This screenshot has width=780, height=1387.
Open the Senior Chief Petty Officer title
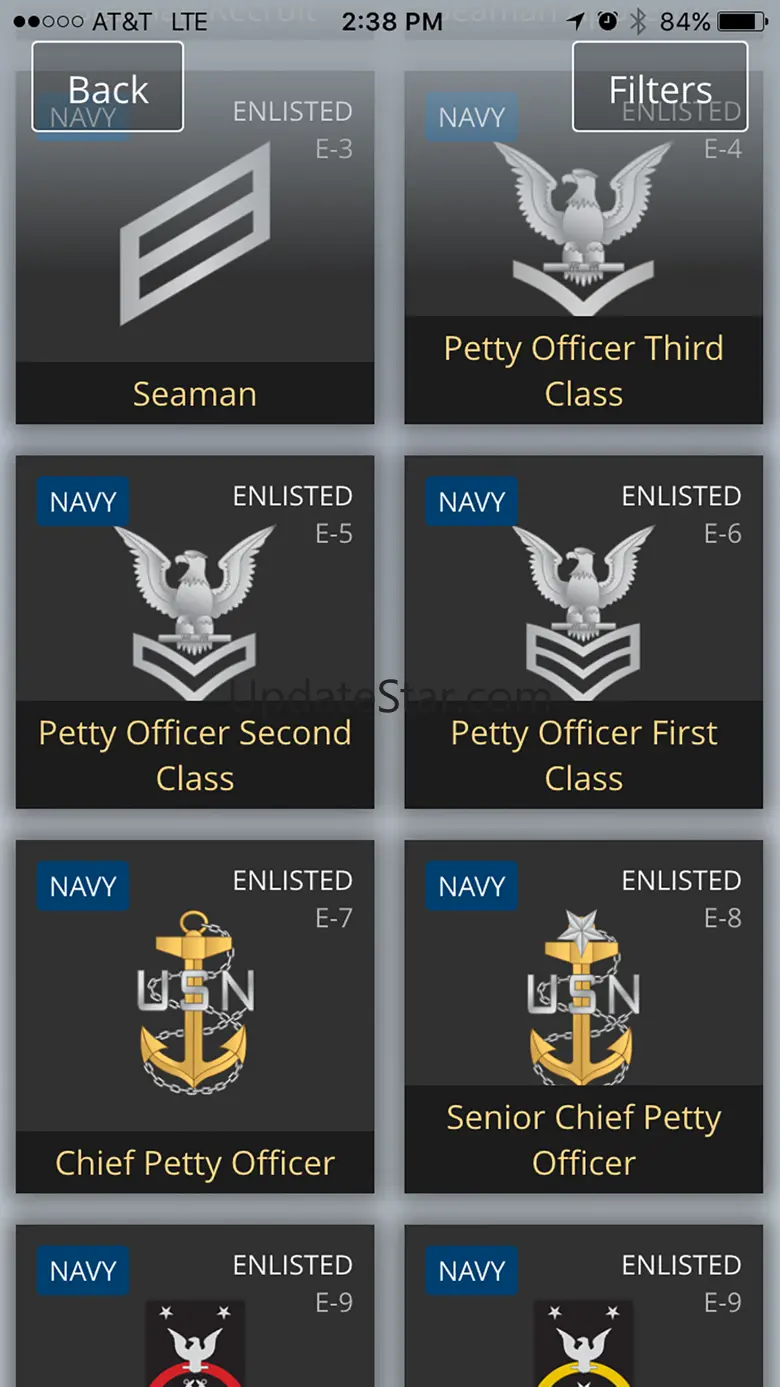coord(583,1140)
